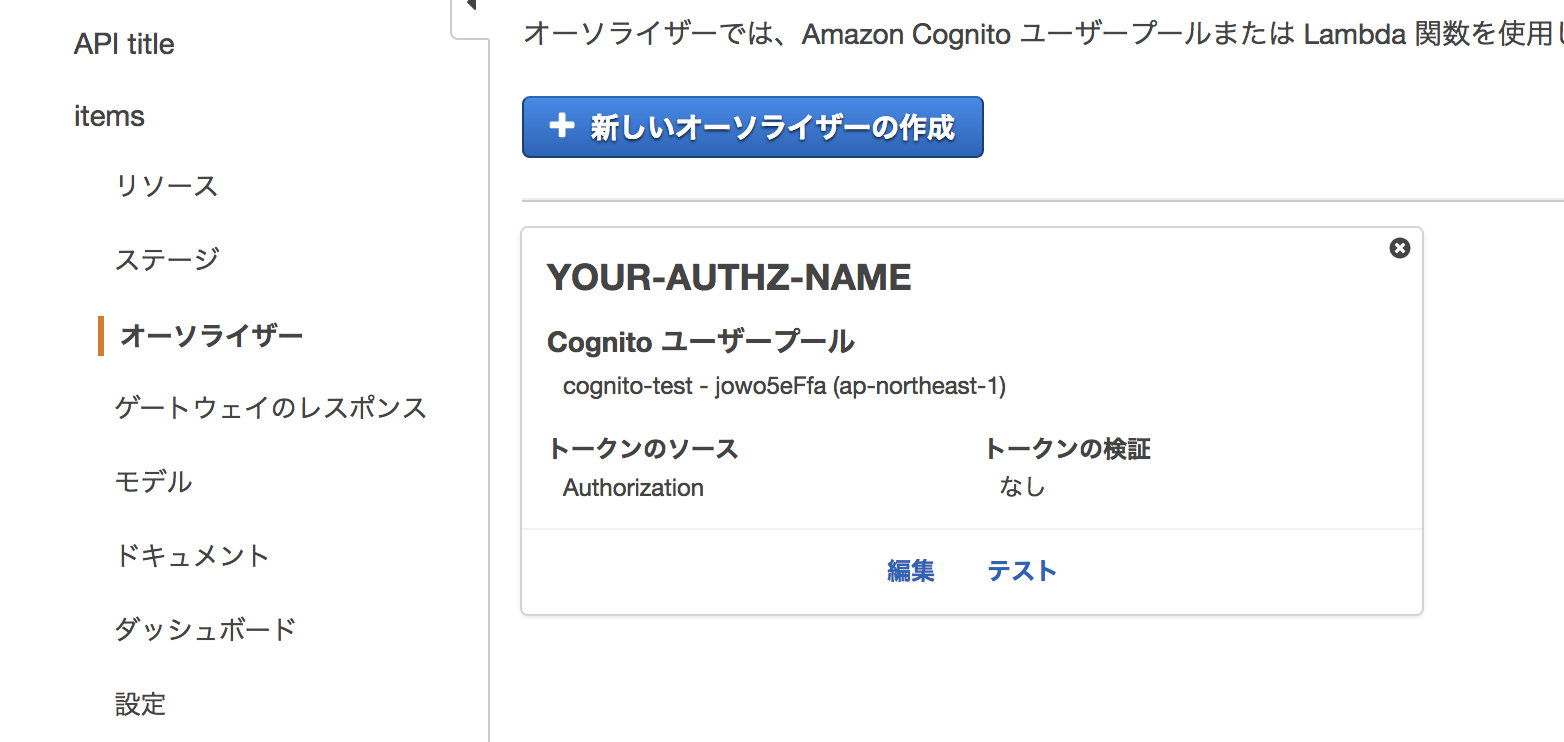The image size is (1564, 742).
Task: Open ダッシュボード from the sidebar
Action: pyautogui.click(x=205, y=630)
